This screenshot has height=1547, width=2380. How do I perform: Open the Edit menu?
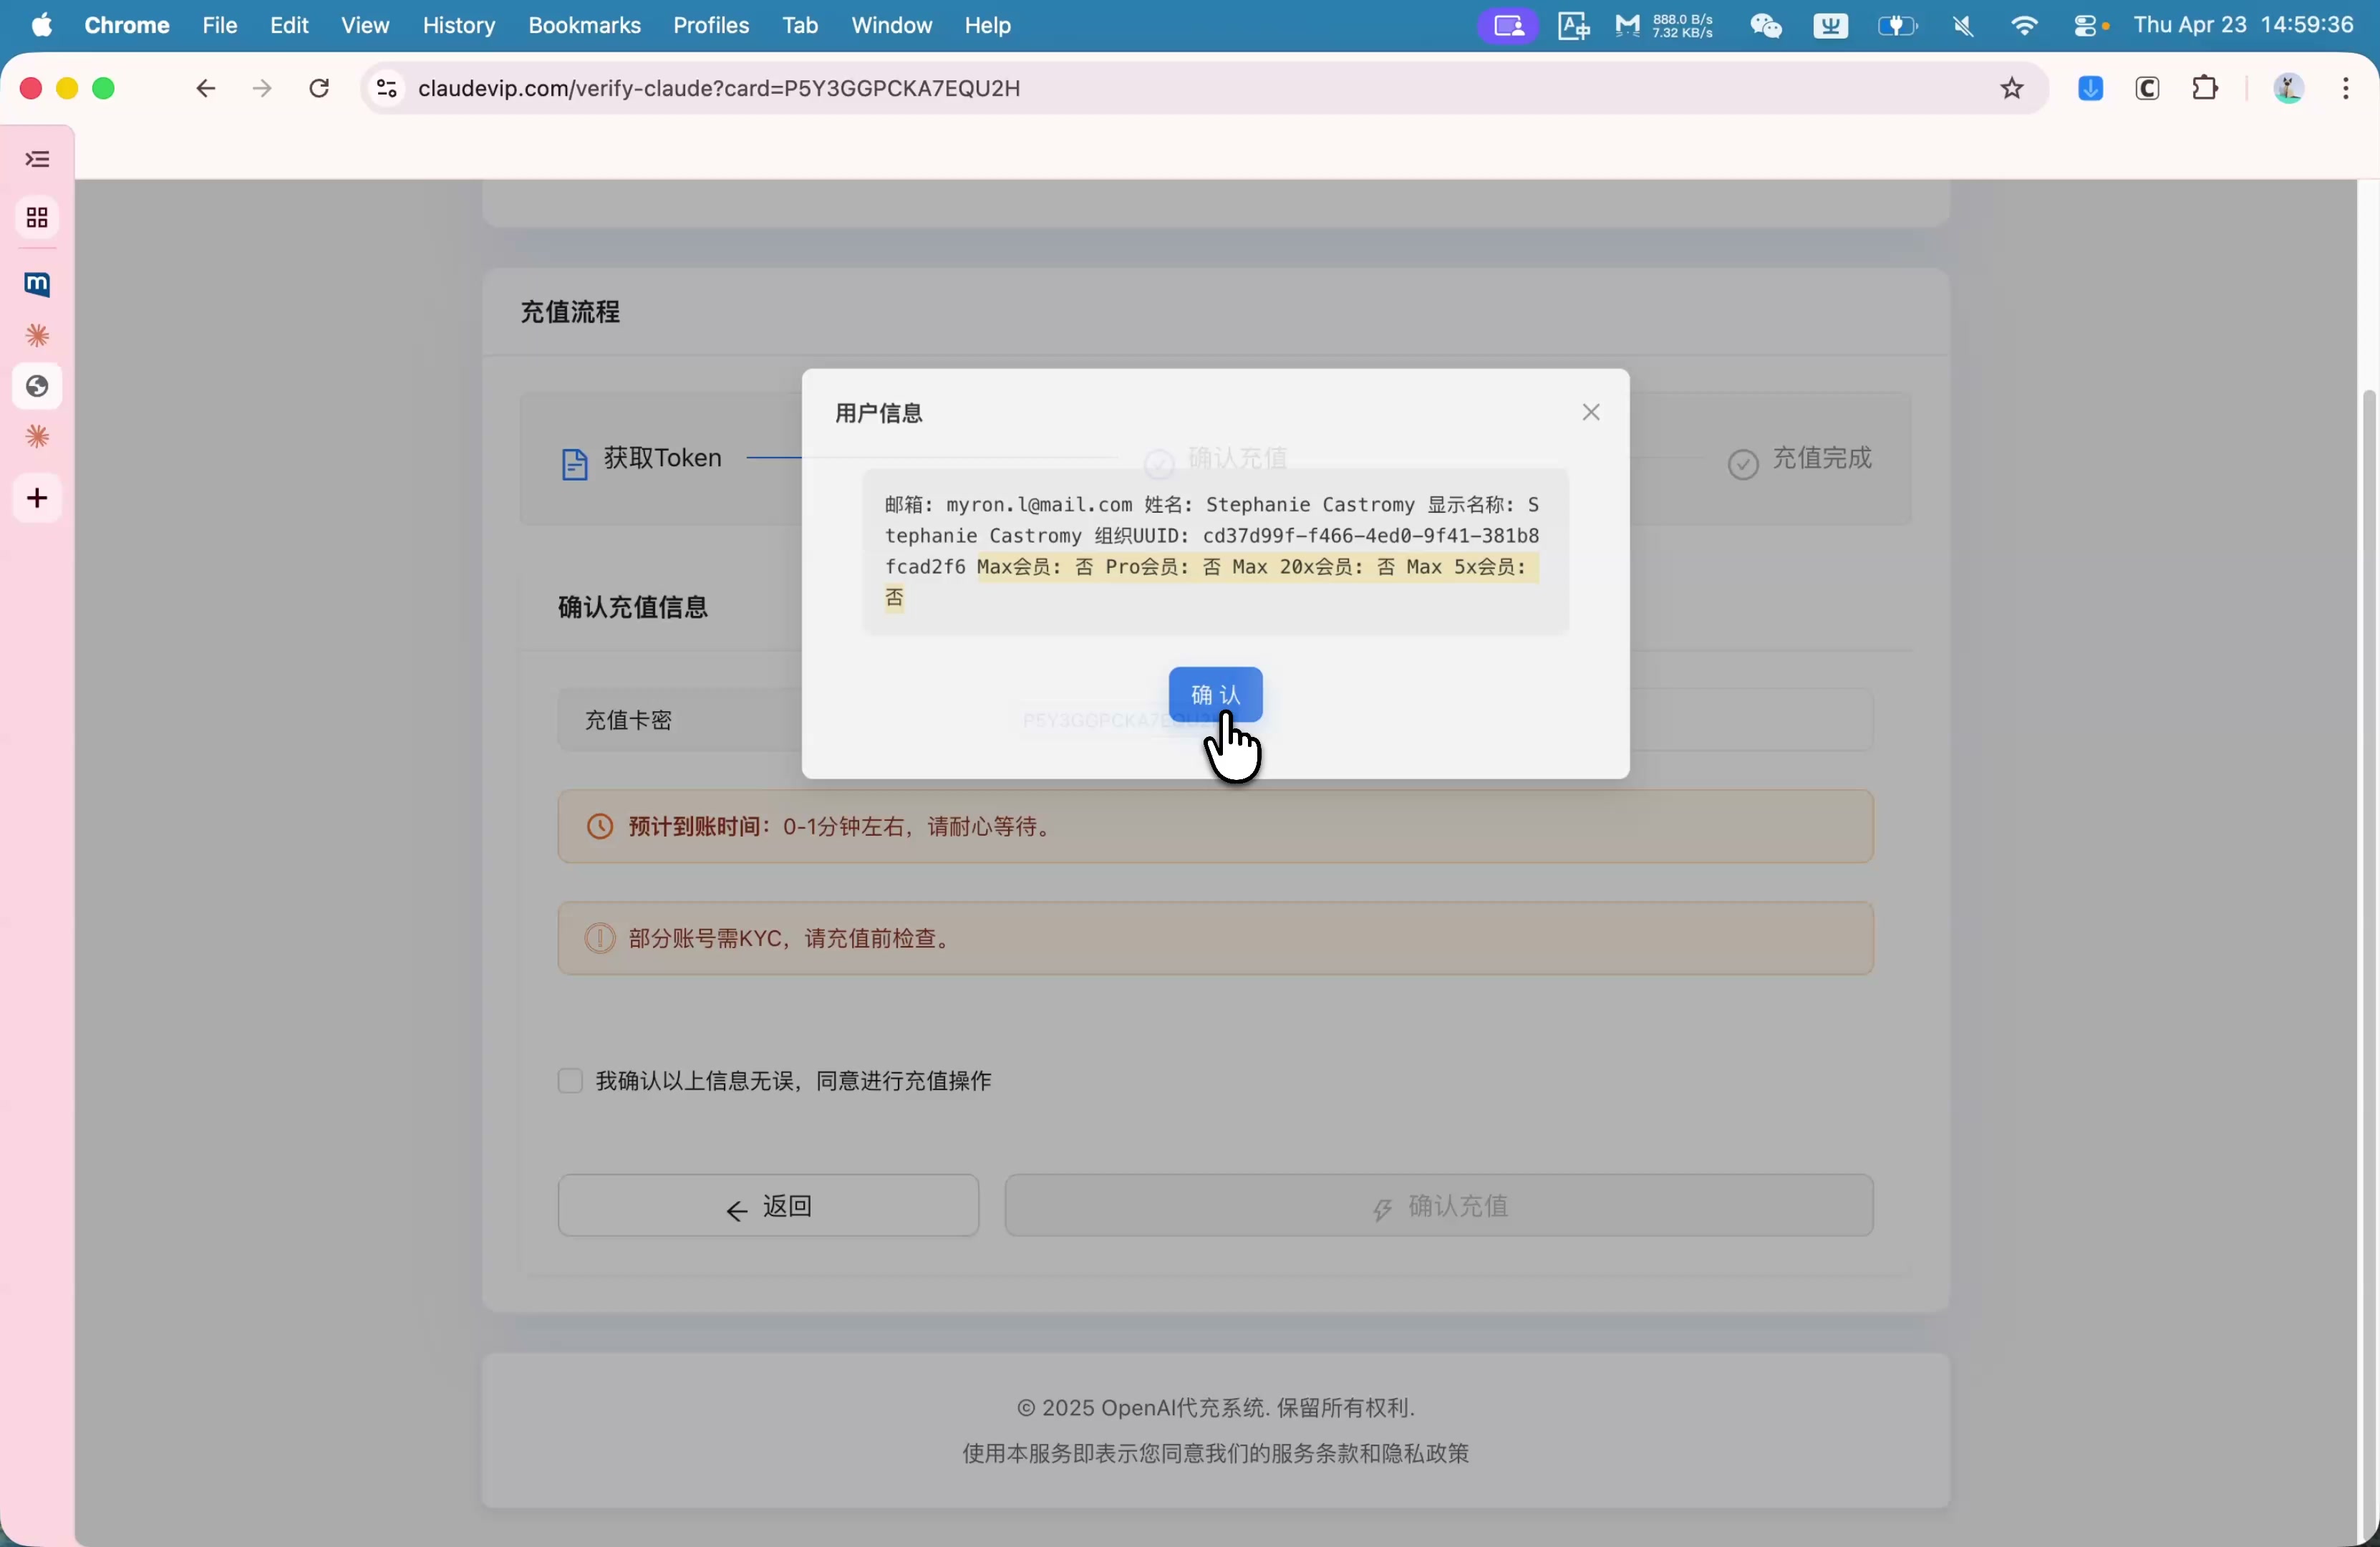click(x=289, y=25)
